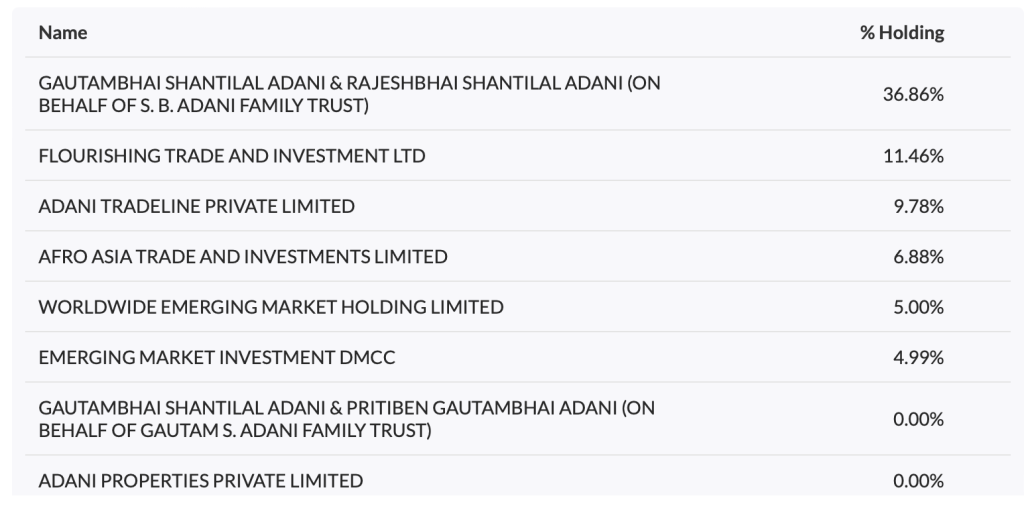Image resolution: width=1024 pixels, height=508 pixels.
Task: Select the S. B. Adani Family Trust entry
Action: (x=349, y=94)
